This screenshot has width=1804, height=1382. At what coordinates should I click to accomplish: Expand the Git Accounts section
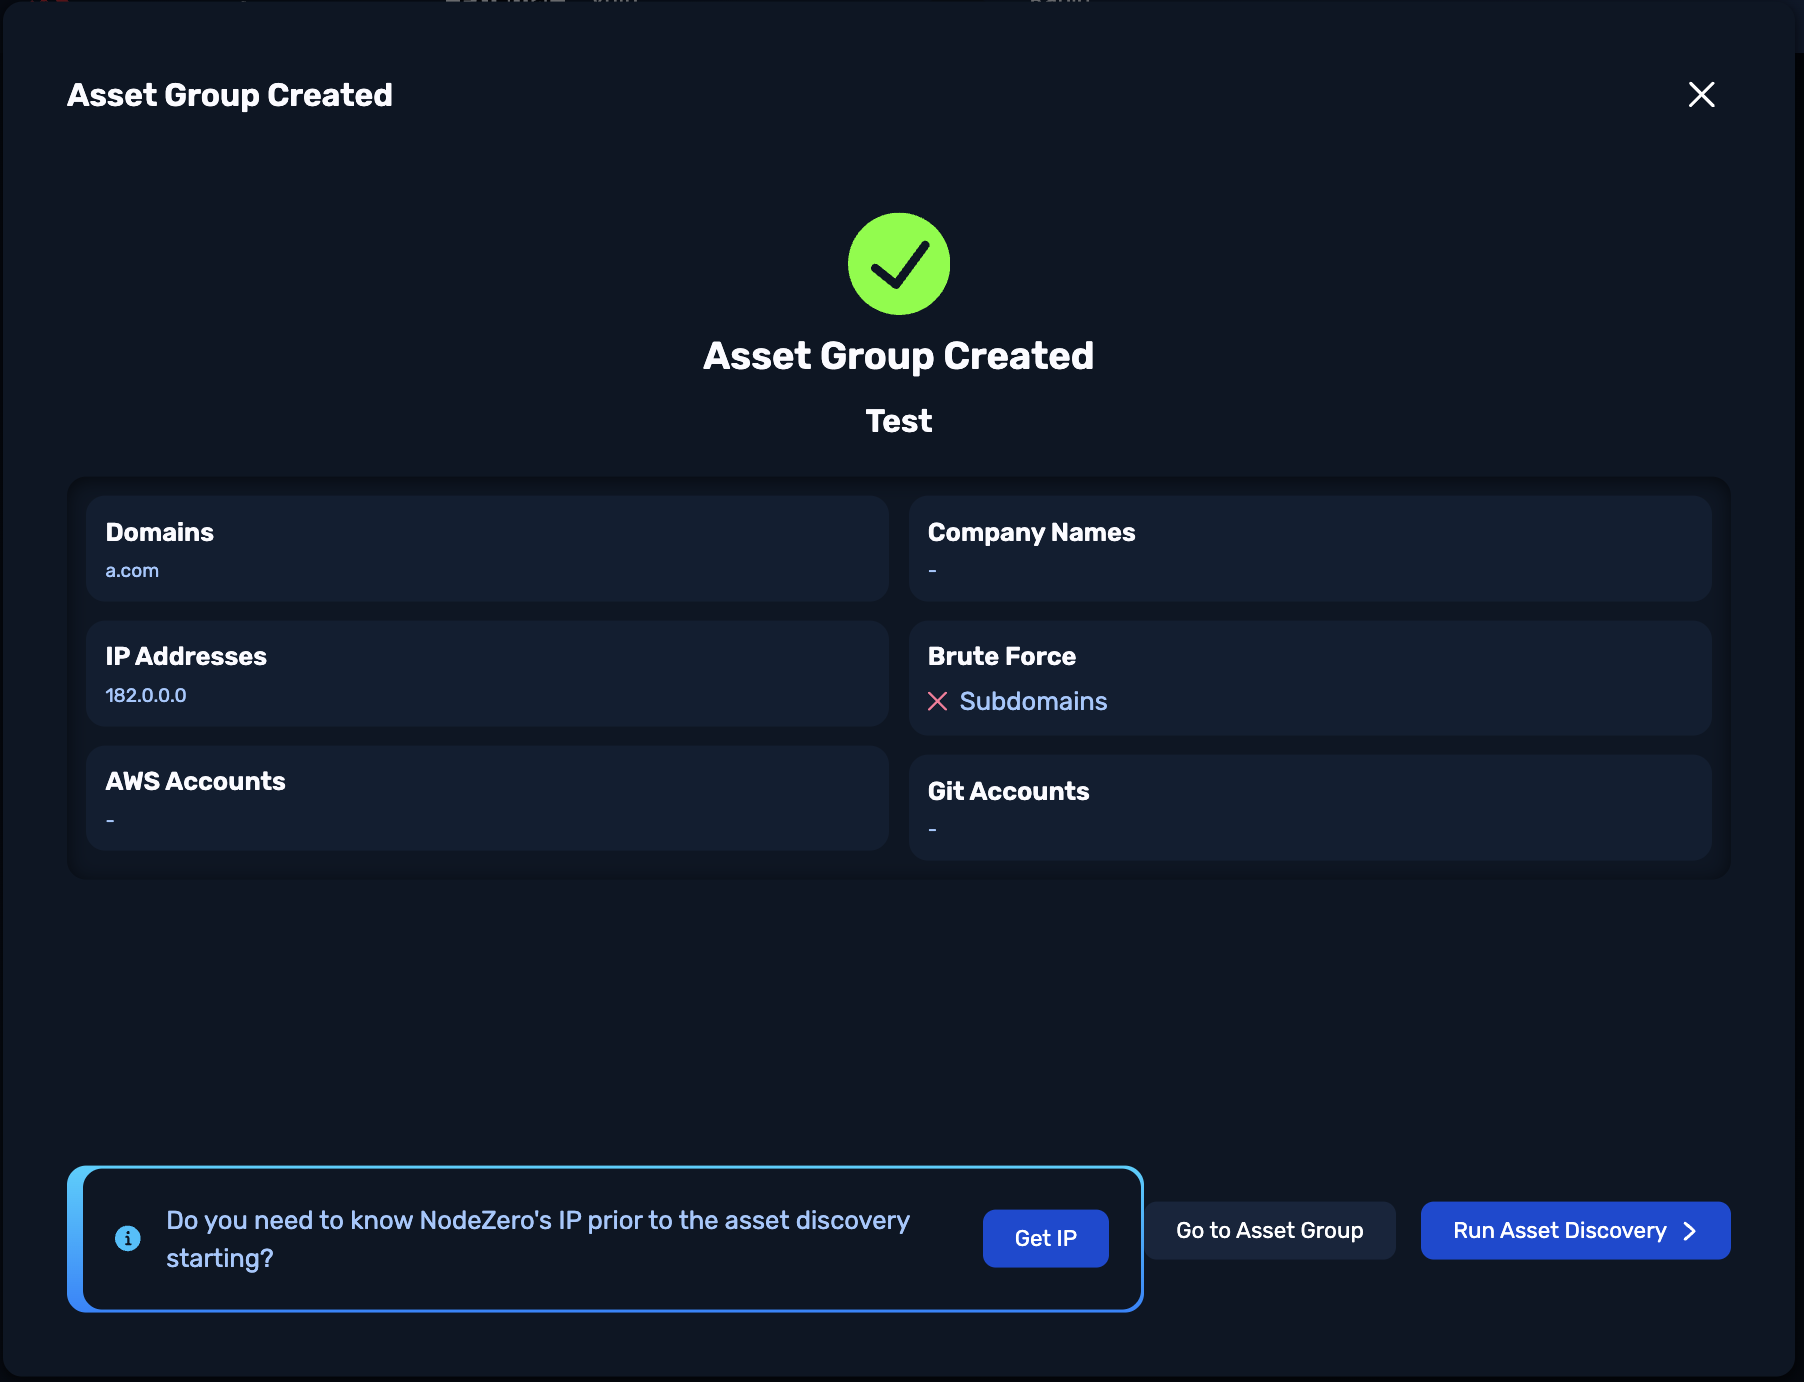(x=1310, y=807)
